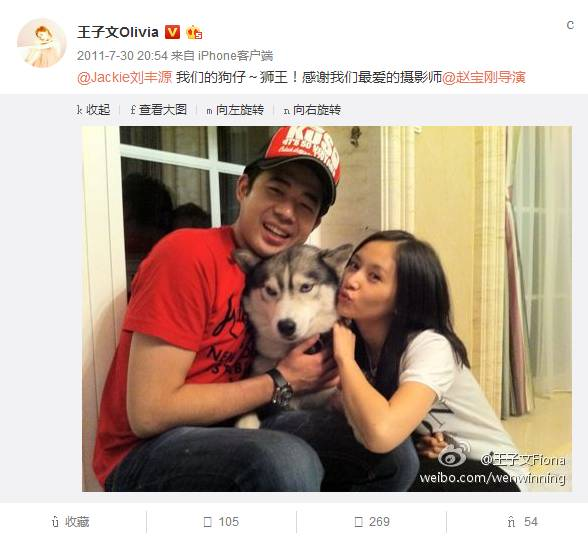Image resolution: width=588 pixels, height=538 pixels.
Task: Click the 王子文Olivia profile avatar
Action: [41, 43]
